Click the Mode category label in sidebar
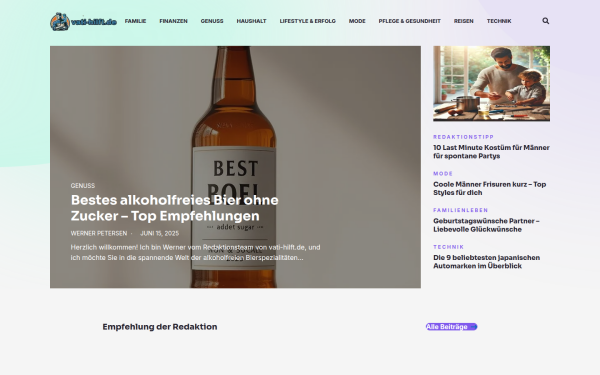Viewport: 600px width, 375px height. click(x=443, y=174)
